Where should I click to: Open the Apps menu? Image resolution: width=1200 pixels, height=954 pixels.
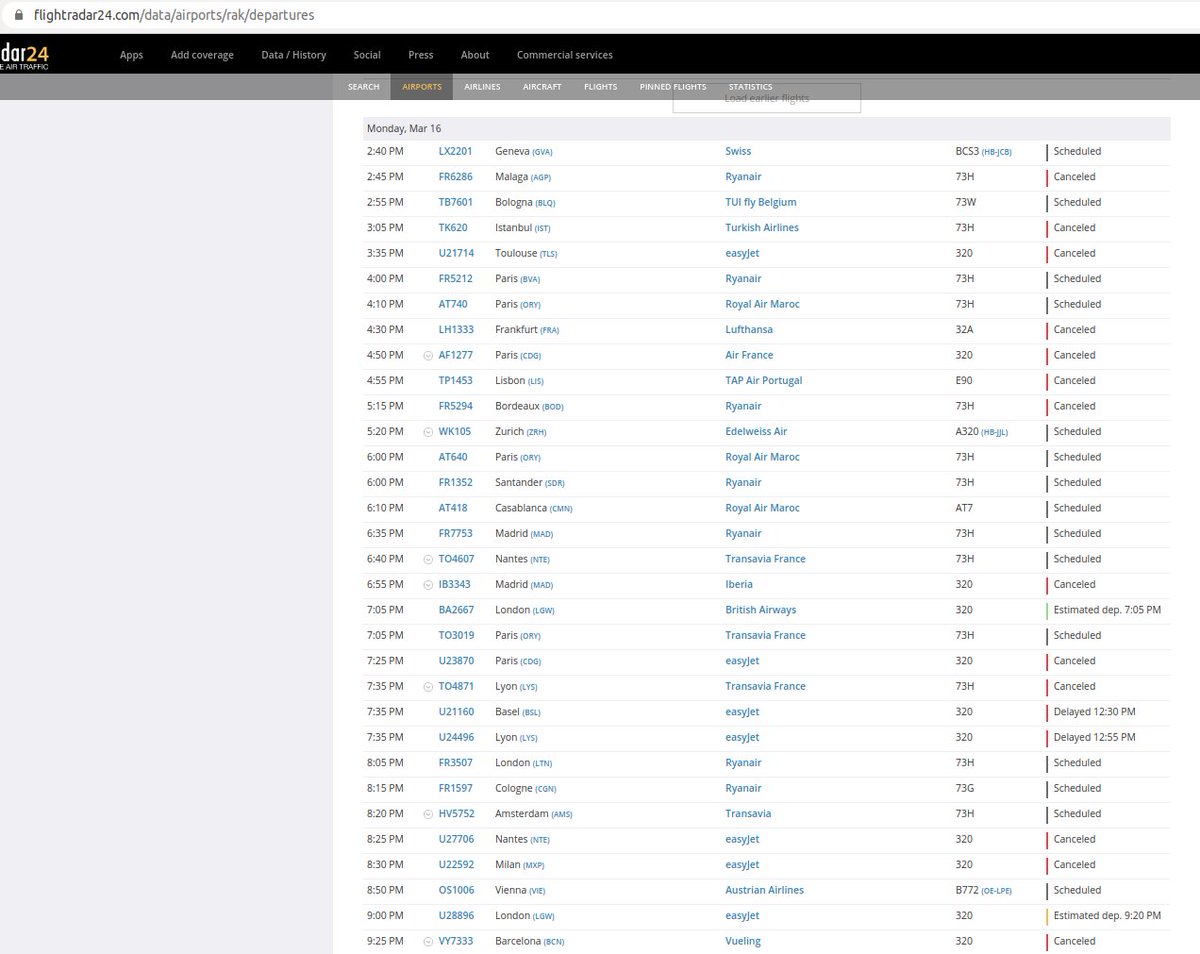coord(132,55)
